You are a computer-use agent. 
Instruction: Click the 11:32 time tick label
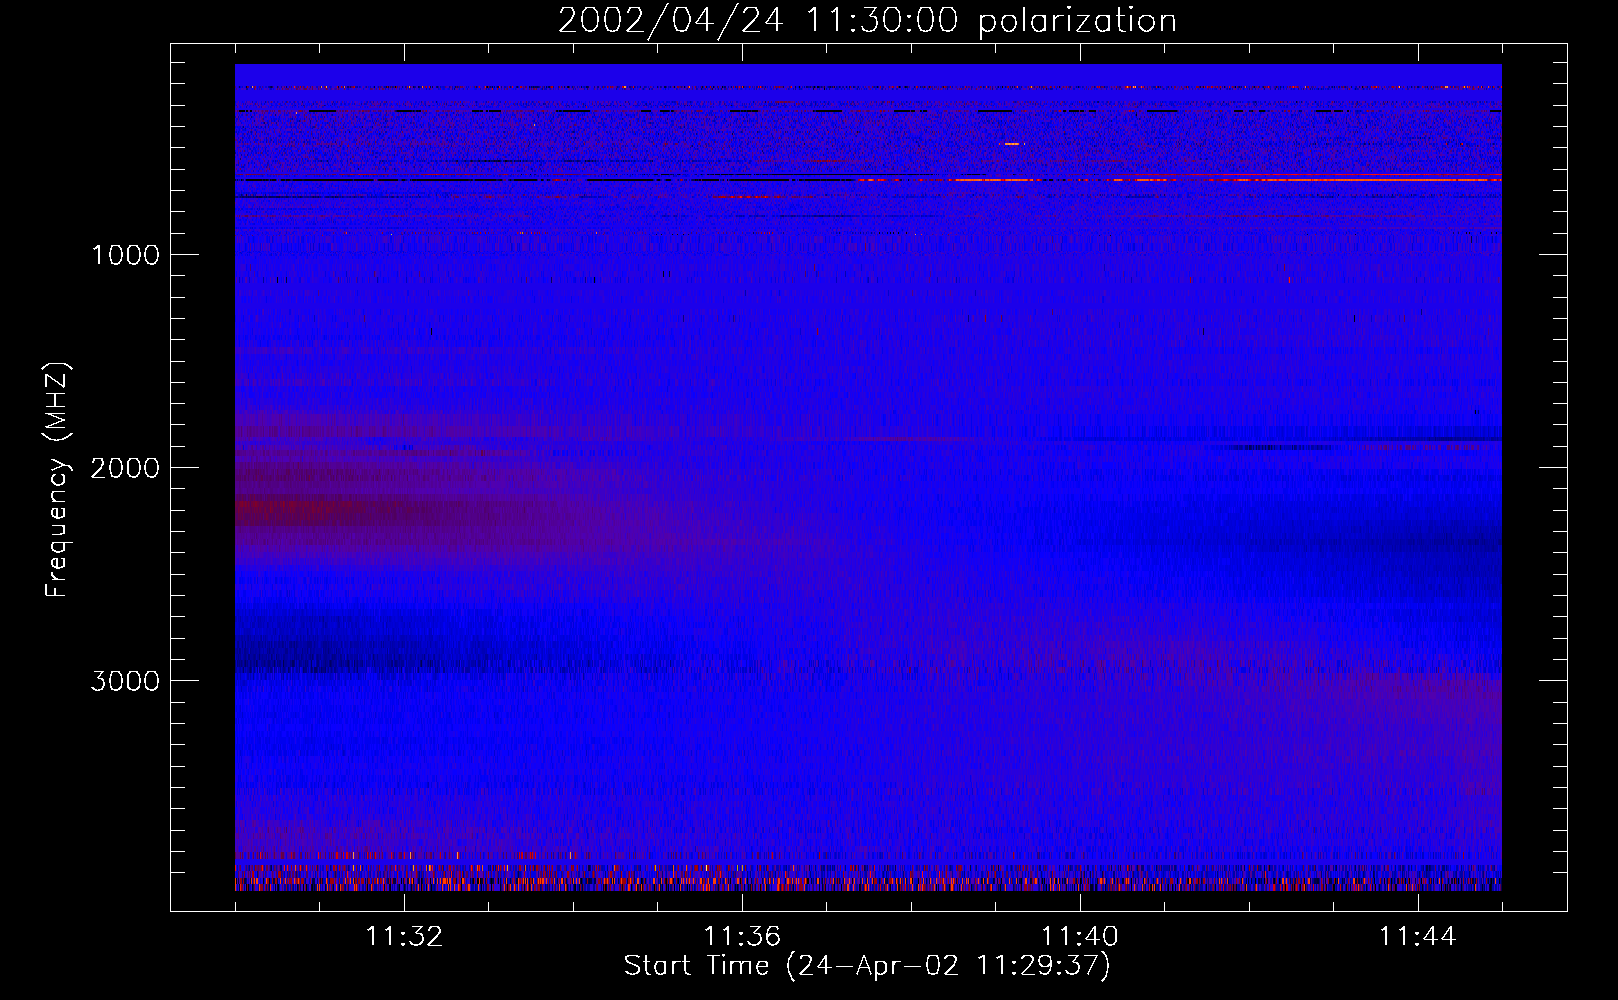point(404,937)
